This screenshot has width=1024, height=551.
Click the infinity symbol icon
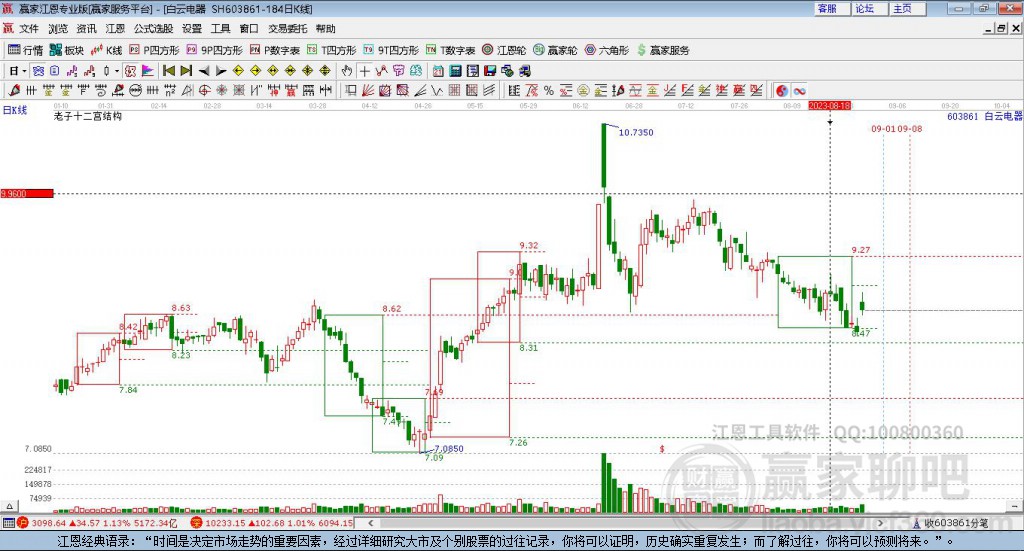click(x=799, y=91)
